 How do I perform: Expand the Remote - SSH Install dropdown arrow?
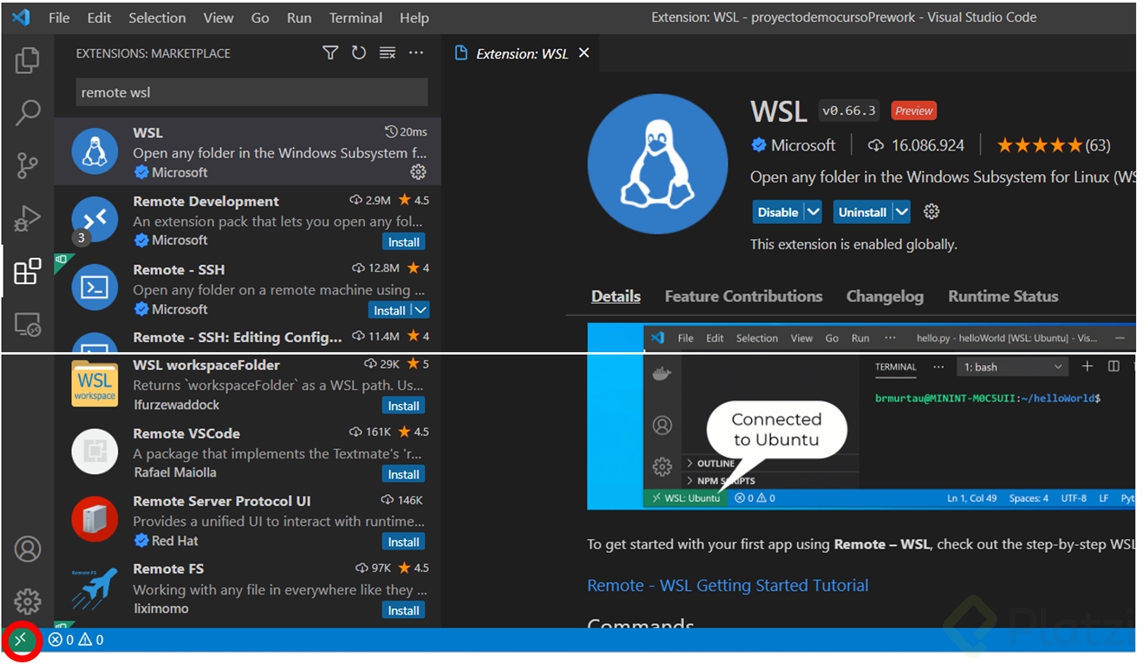pyautogui.click(x=421, y=310)
